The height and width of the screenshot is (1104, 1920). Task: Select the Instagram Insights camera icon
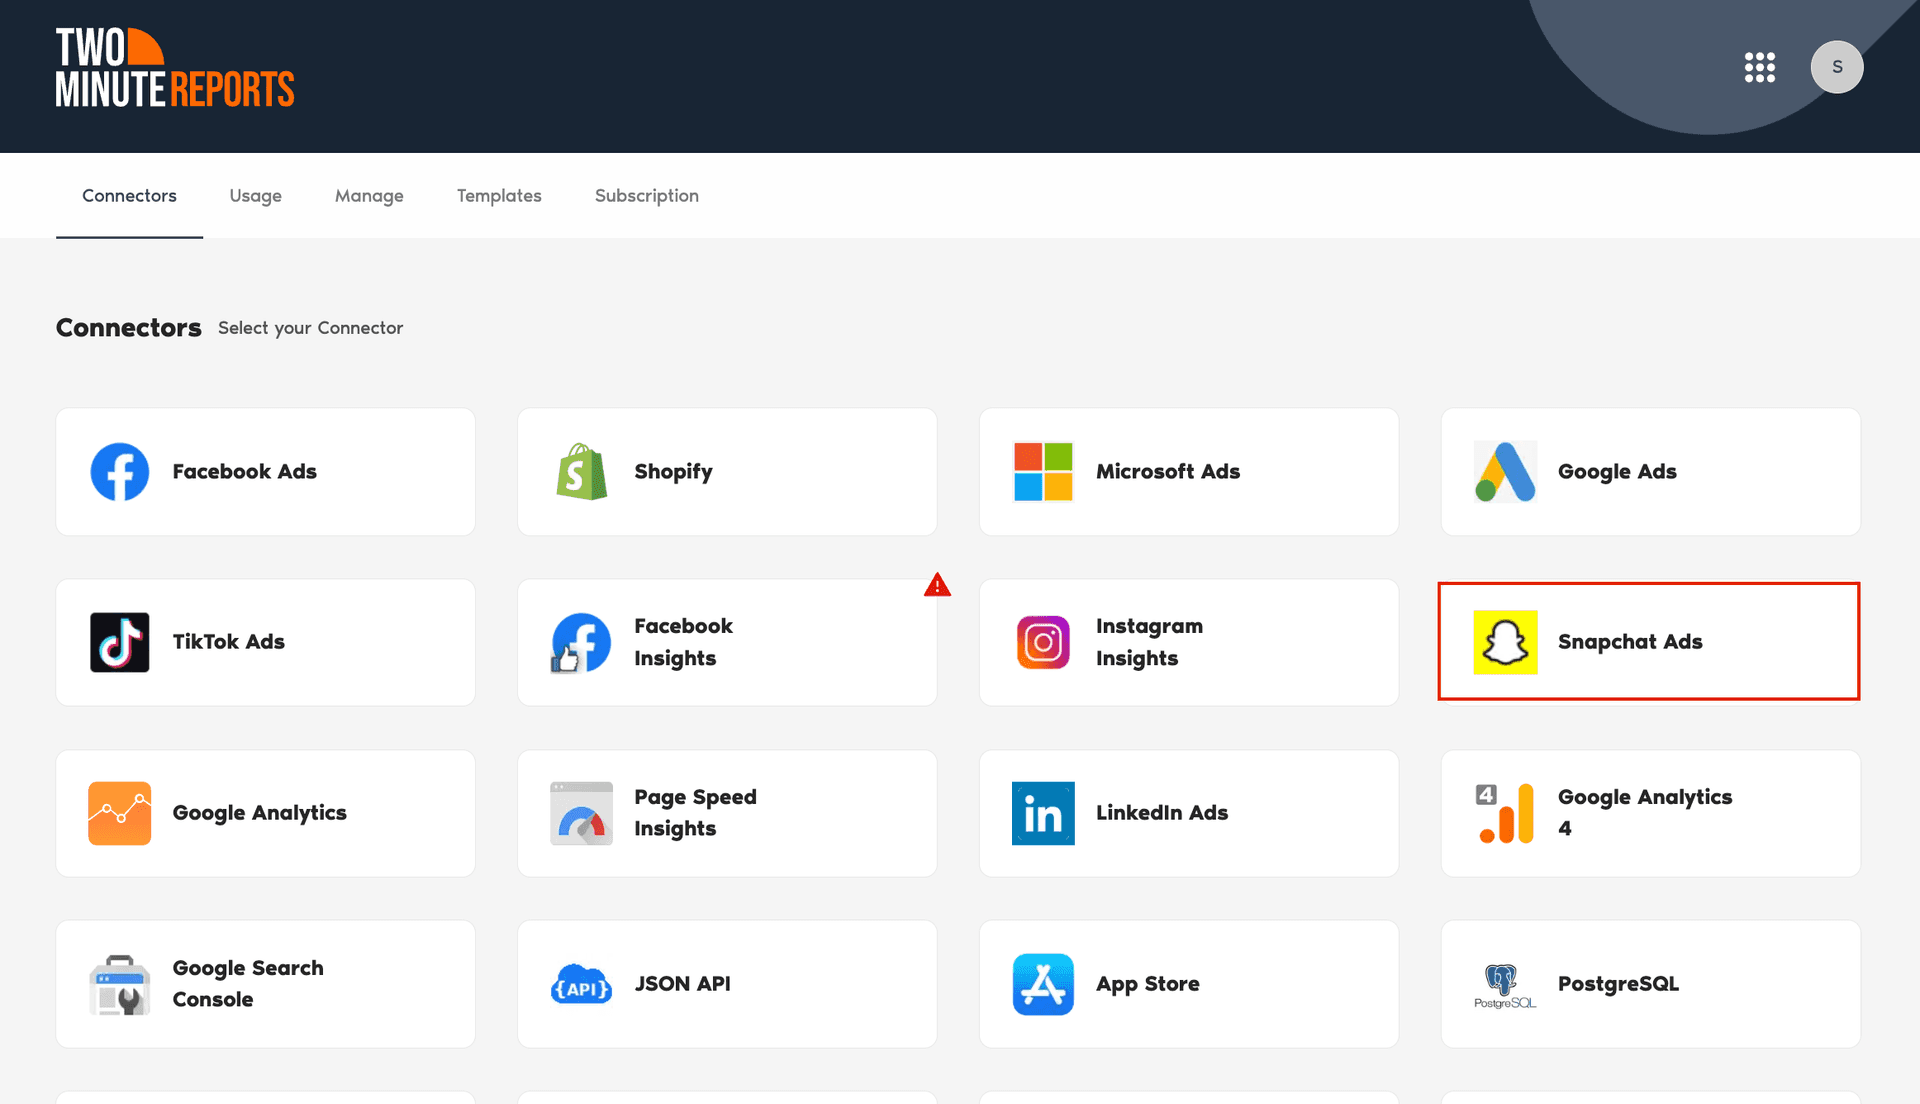tap(1043, 642)
